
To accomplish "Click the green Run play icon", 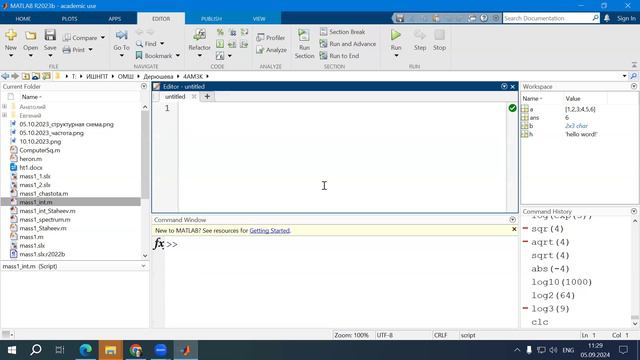I will coord(396,35).
